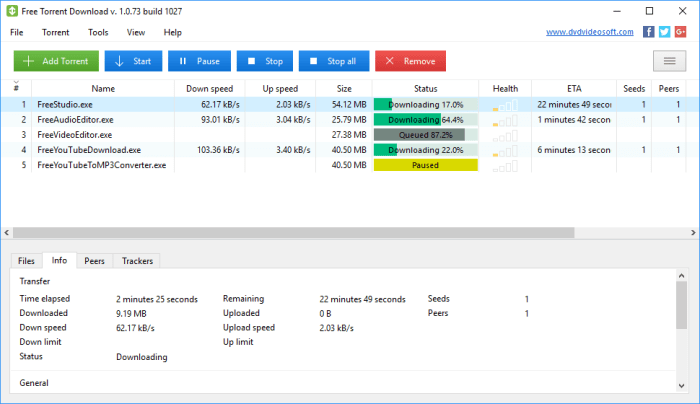Viewport: 700px width, 404px height.
Task: Click the Transfer section heading
Action: 35,281
